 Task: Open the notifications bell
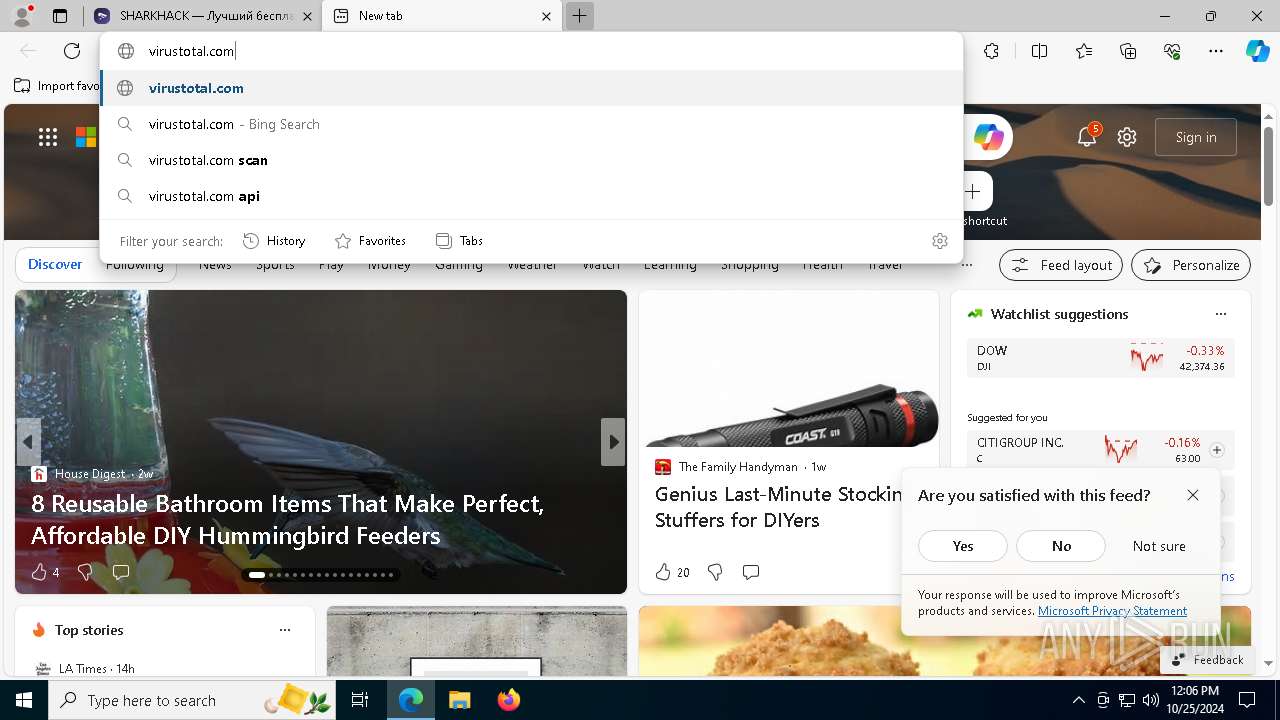(1087, 137)
